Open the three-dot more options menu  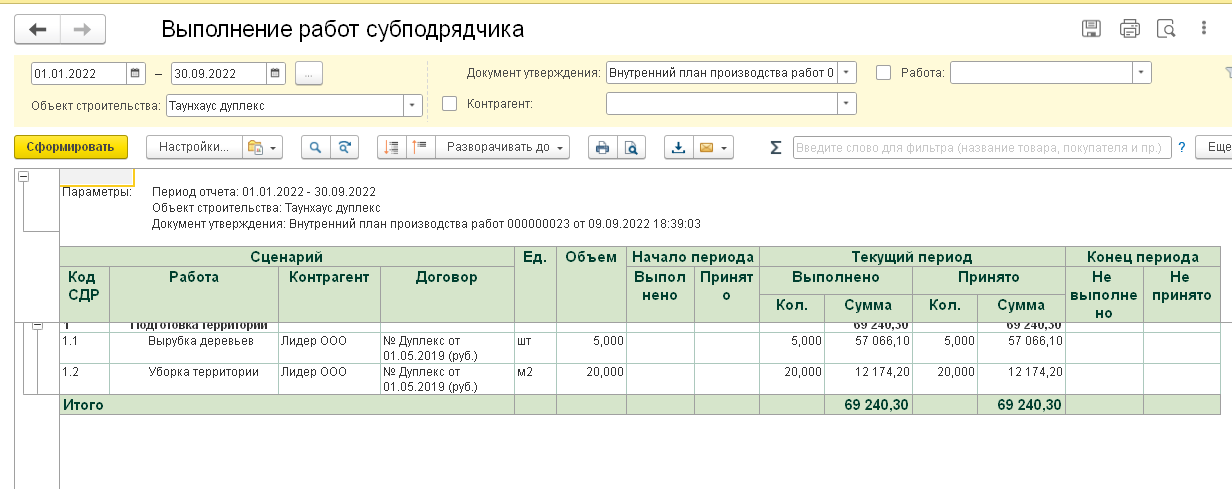(x=309, y=73)
